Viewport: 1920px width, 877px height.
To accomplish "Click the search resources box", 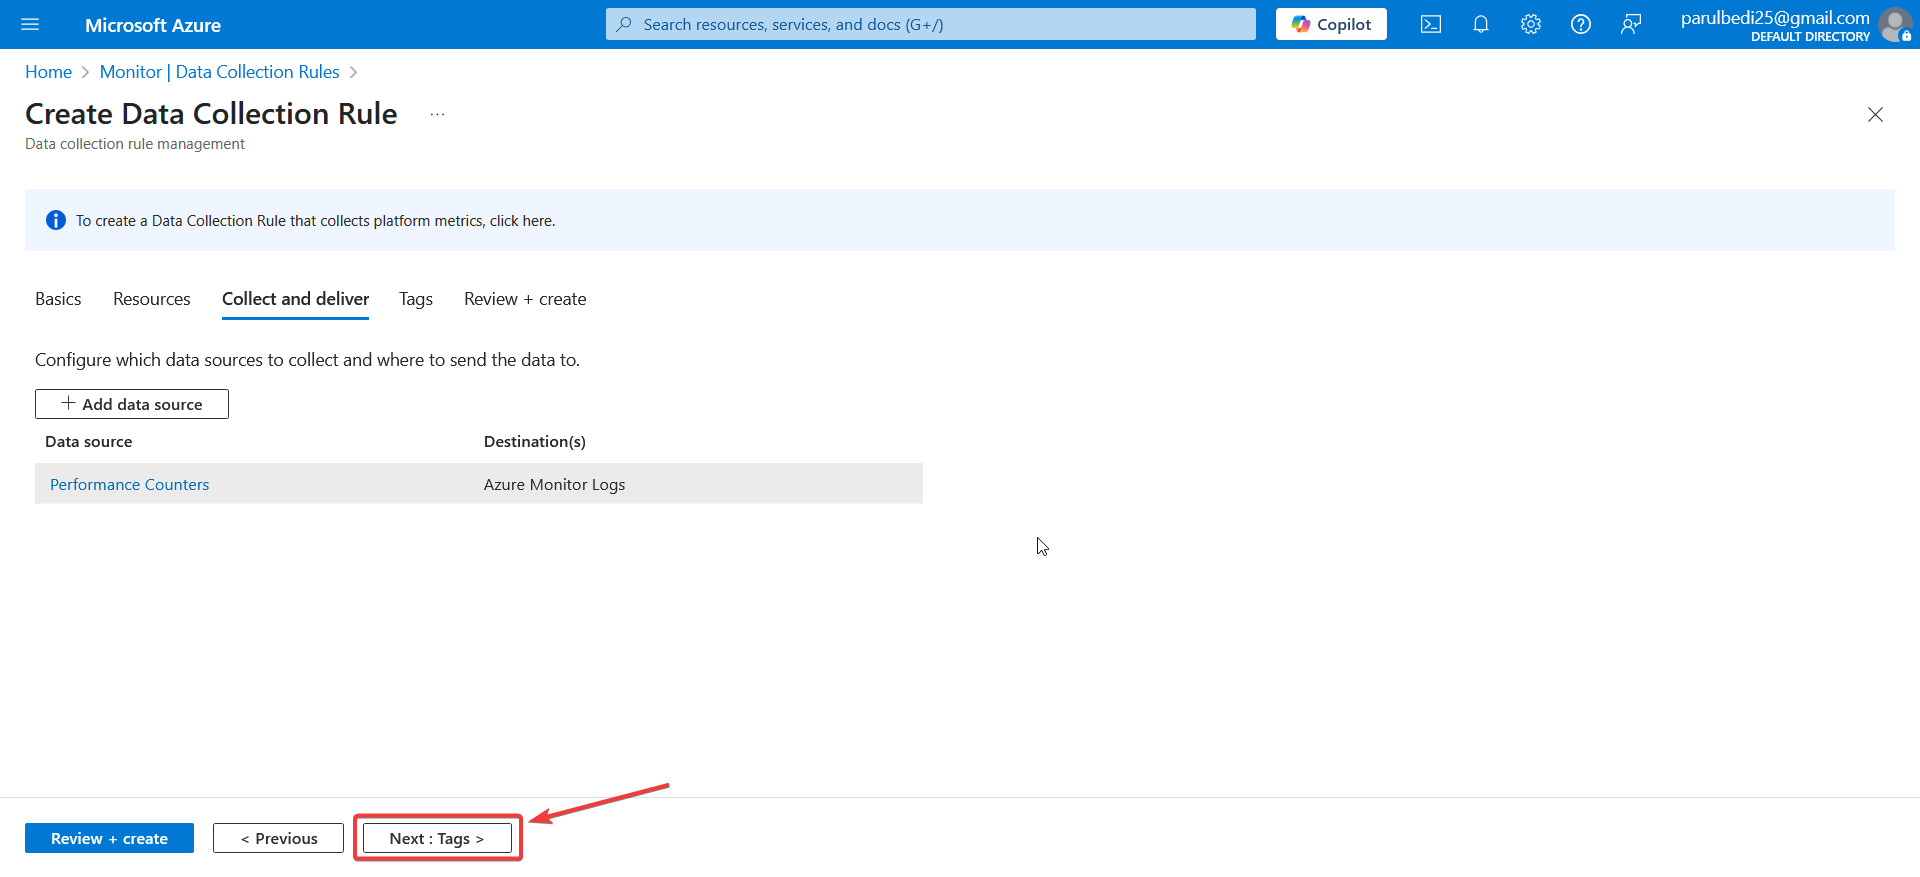I will coord(930,24).
